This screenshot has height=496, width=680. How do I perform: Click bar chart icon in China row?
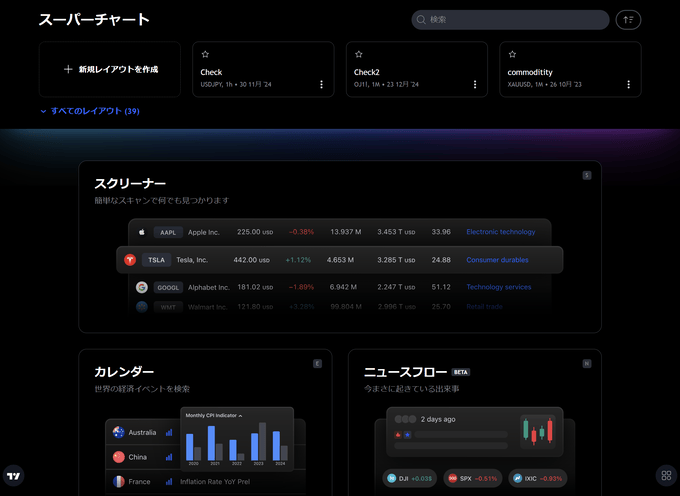tap(169, 457)
